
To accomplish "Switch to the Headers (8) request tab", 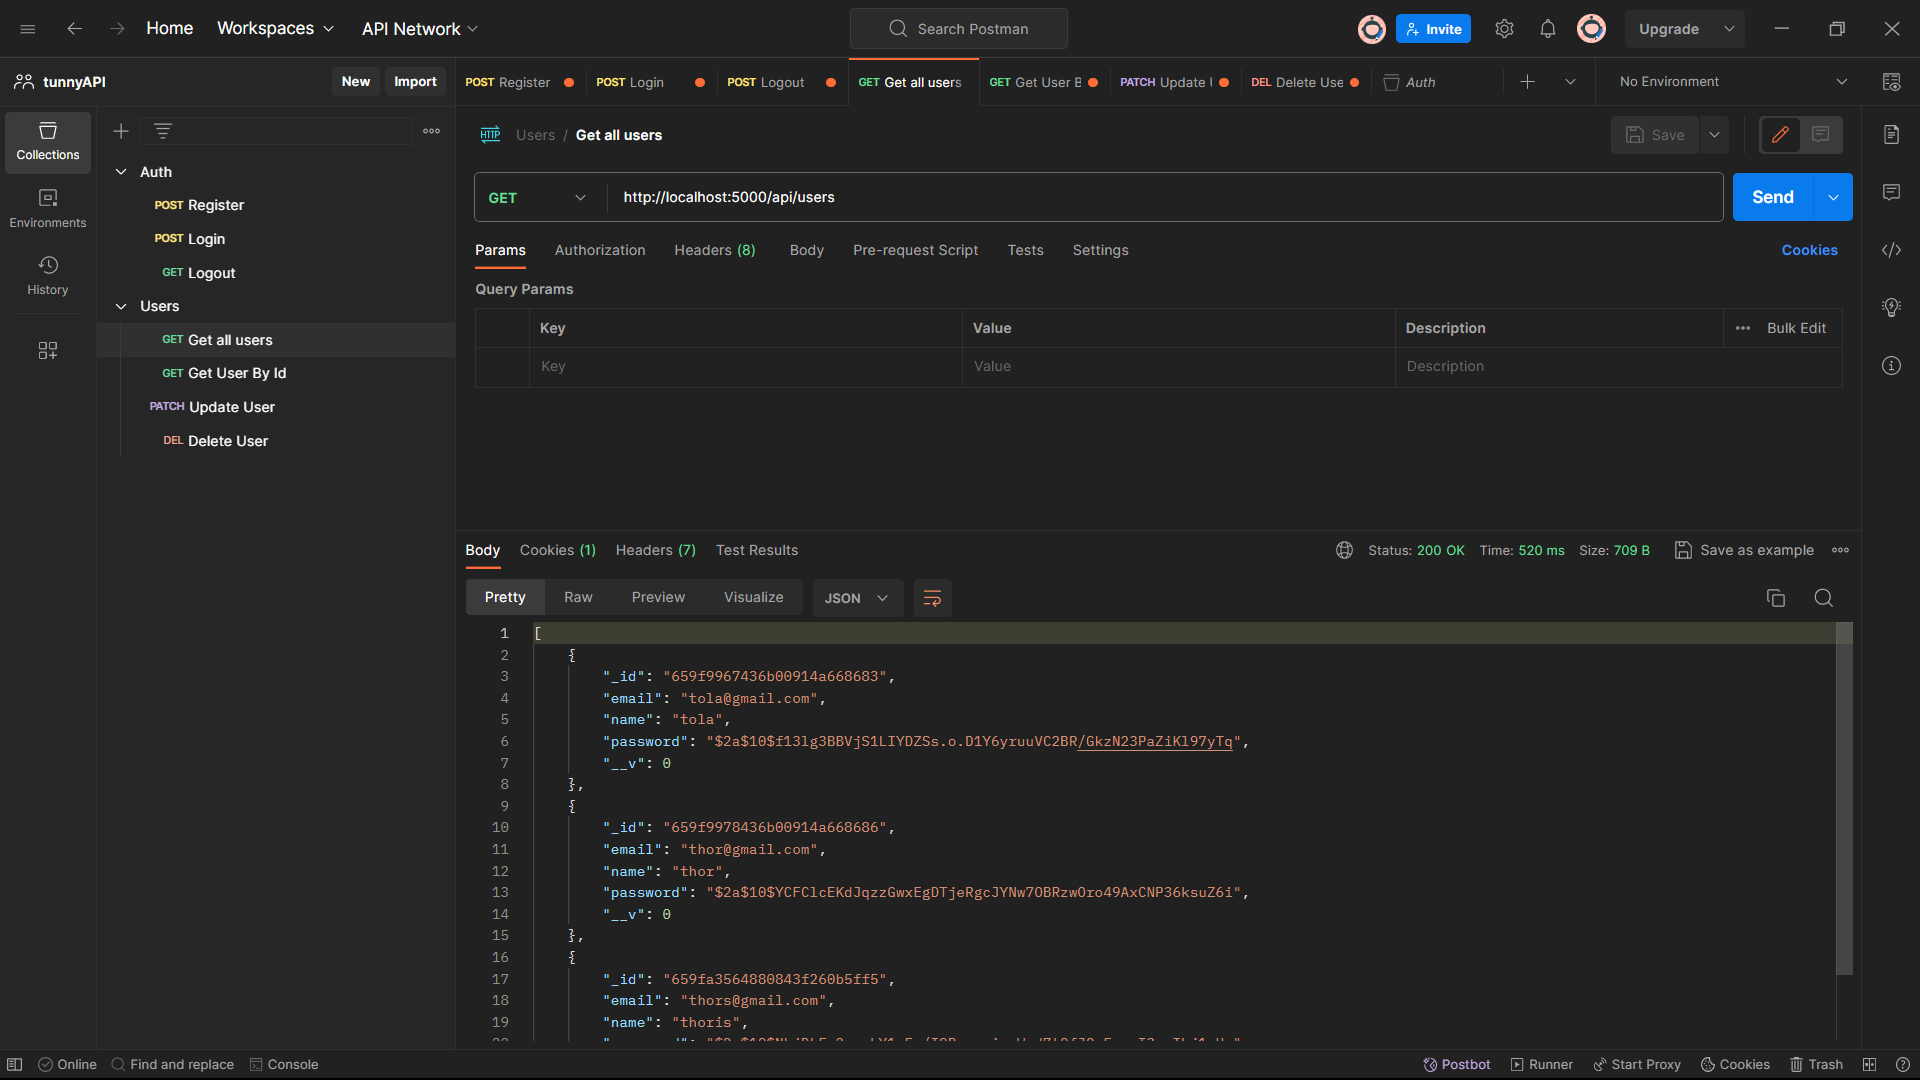I will 715,250.
